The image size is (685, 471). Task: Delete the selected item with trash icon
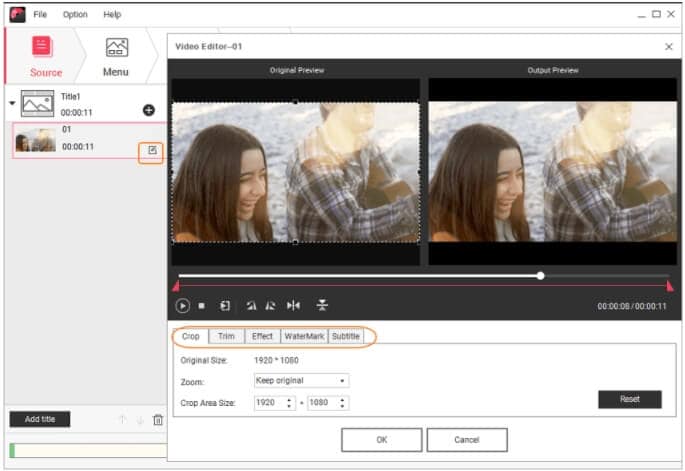point(158,420)
